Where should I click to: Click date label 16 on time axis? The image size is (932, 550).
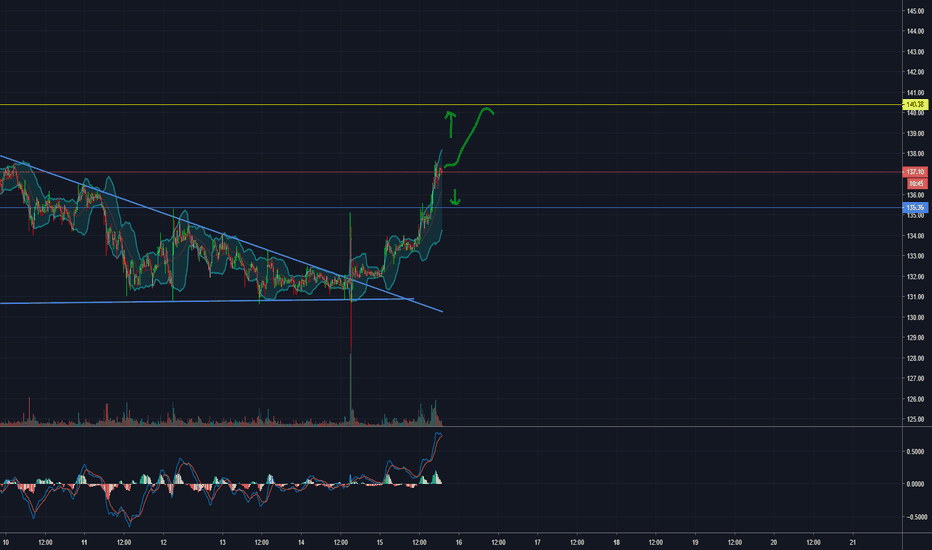[459, 542]
